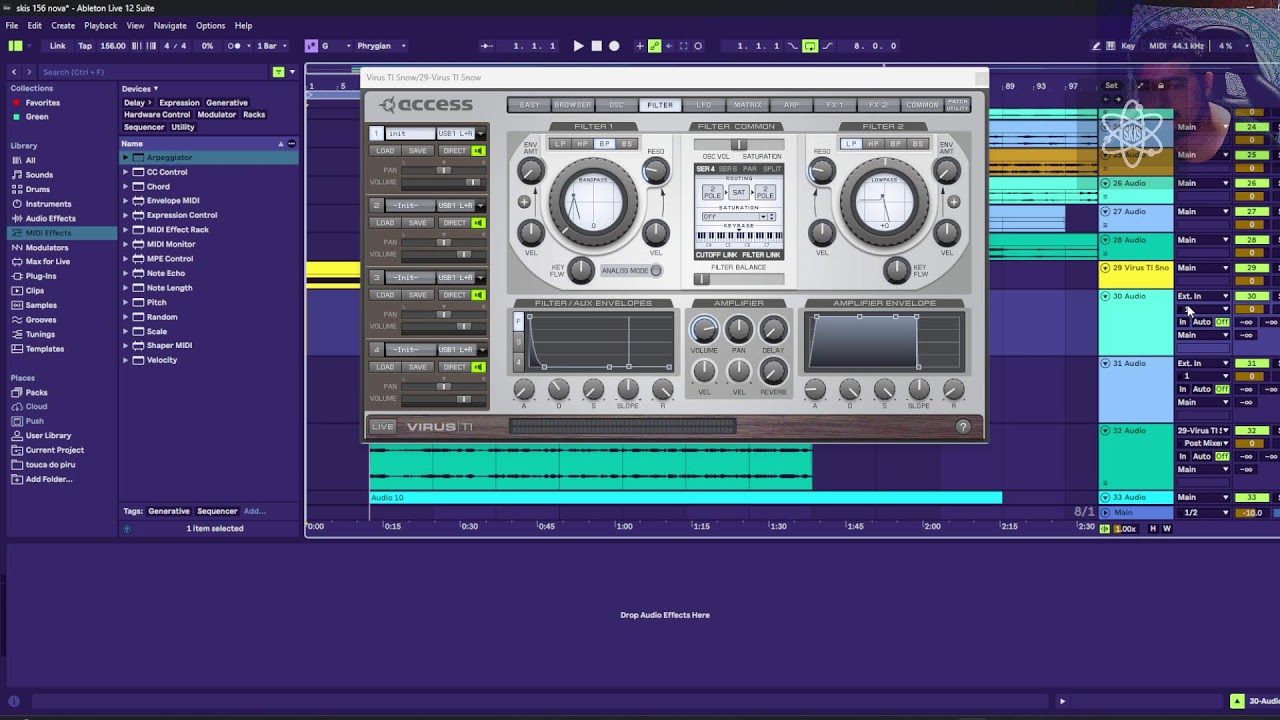Stop playback with the Stop button
The width and height of the screenshot is (1280, 720).
(597, 46)
